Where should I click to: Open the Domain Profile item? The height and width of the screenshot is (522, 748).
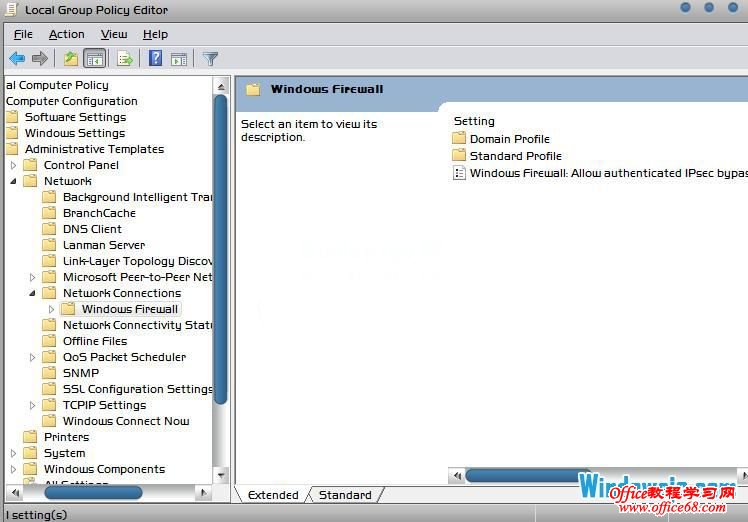(x=509, y=139)
